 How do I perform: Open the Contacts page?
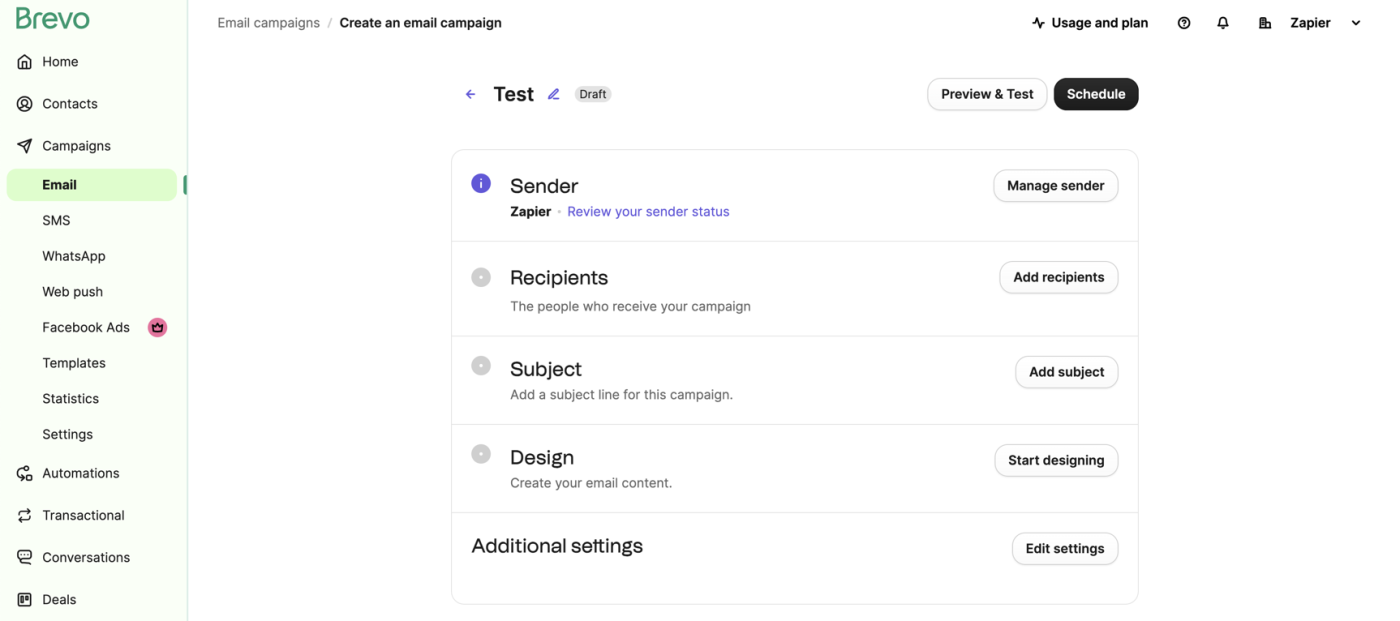(x=69, y=104)
